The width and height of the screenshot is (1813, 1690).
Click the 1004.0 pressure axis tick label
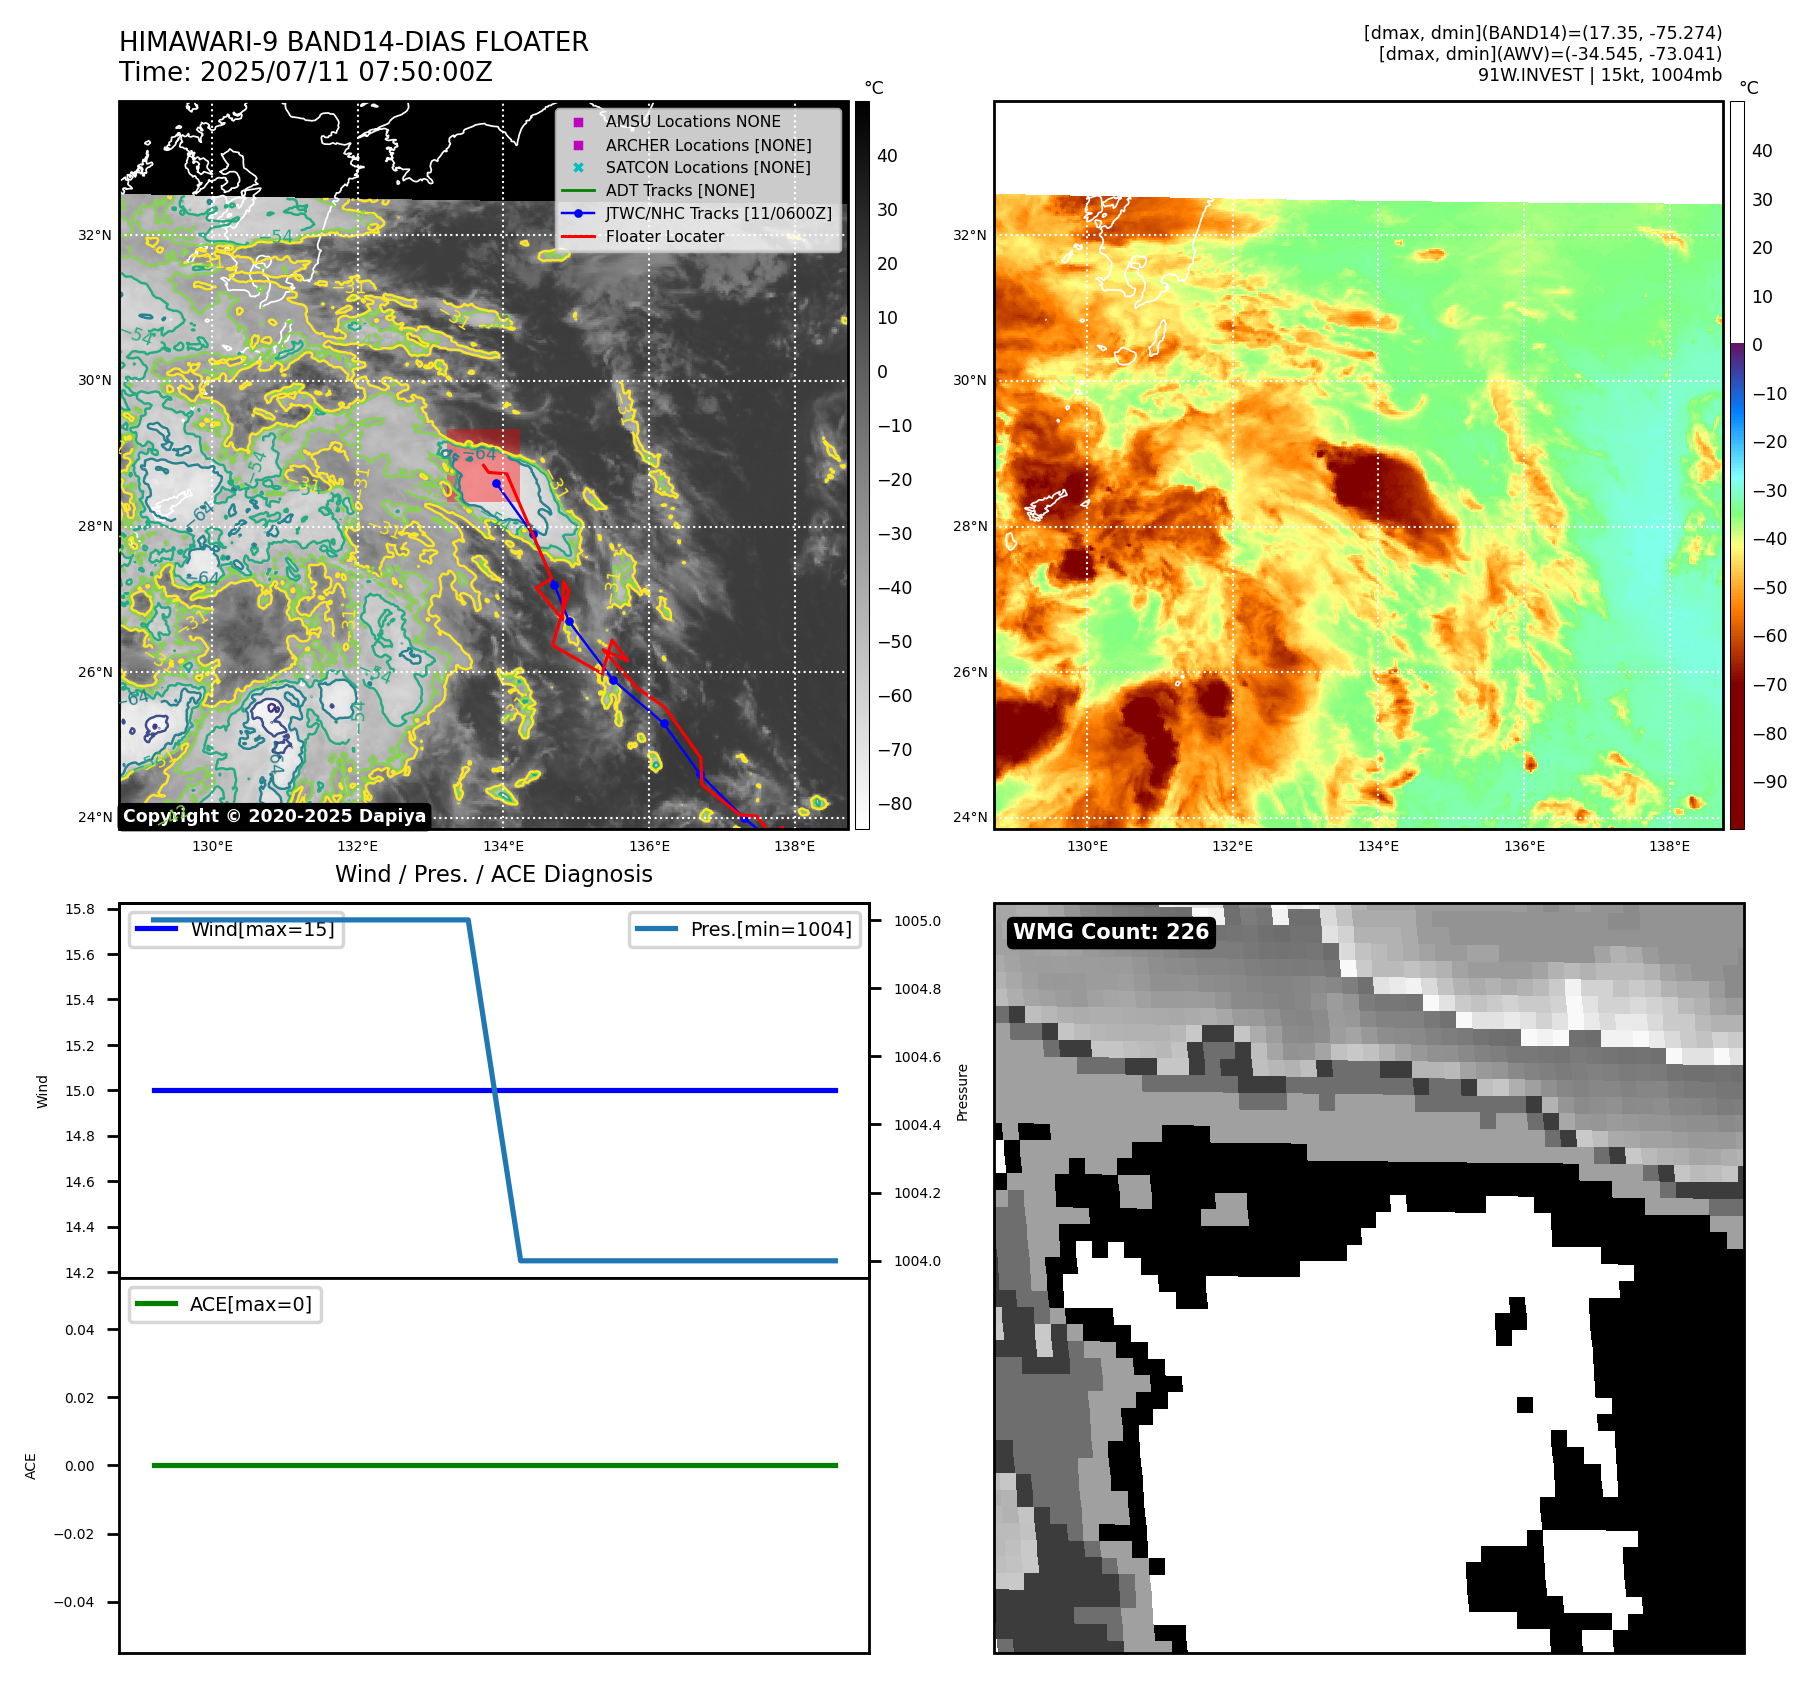point(917,1261)
